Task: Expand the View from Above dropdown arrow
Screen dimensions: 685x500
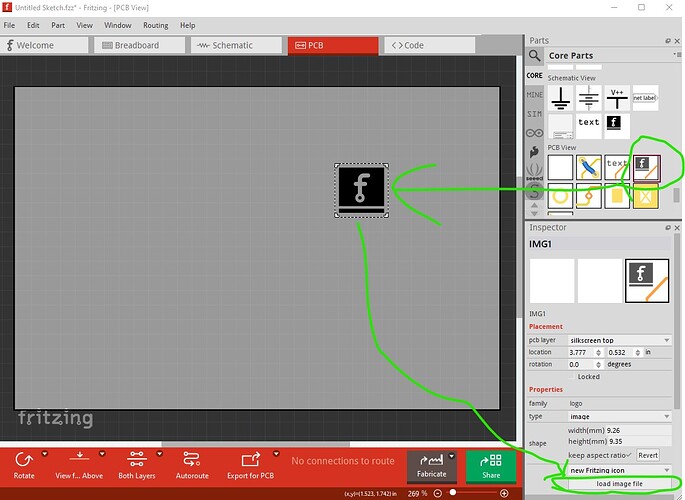Action: (x=102, y=454)
